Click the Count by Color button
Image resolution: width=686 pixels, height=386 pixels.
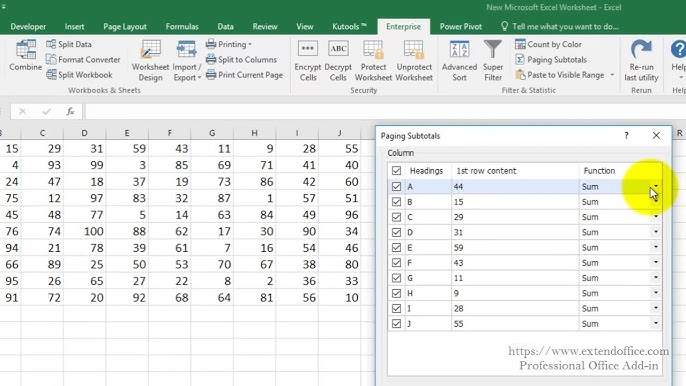click(548, 44)
